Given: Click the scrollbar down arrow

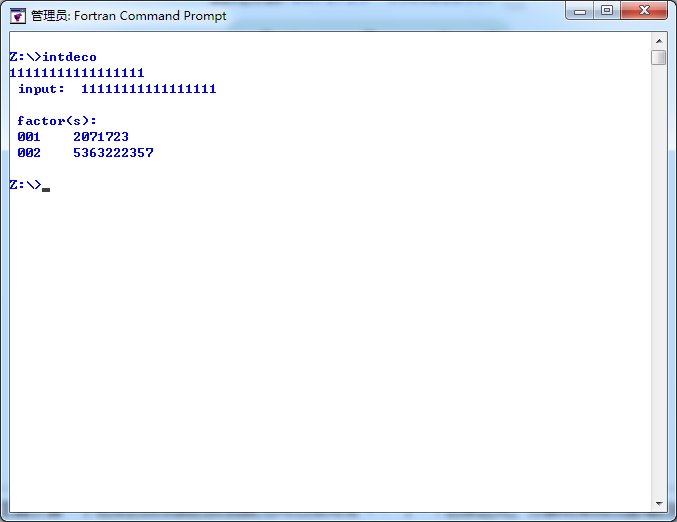Looking at the screenshot, I should (658, 503).
